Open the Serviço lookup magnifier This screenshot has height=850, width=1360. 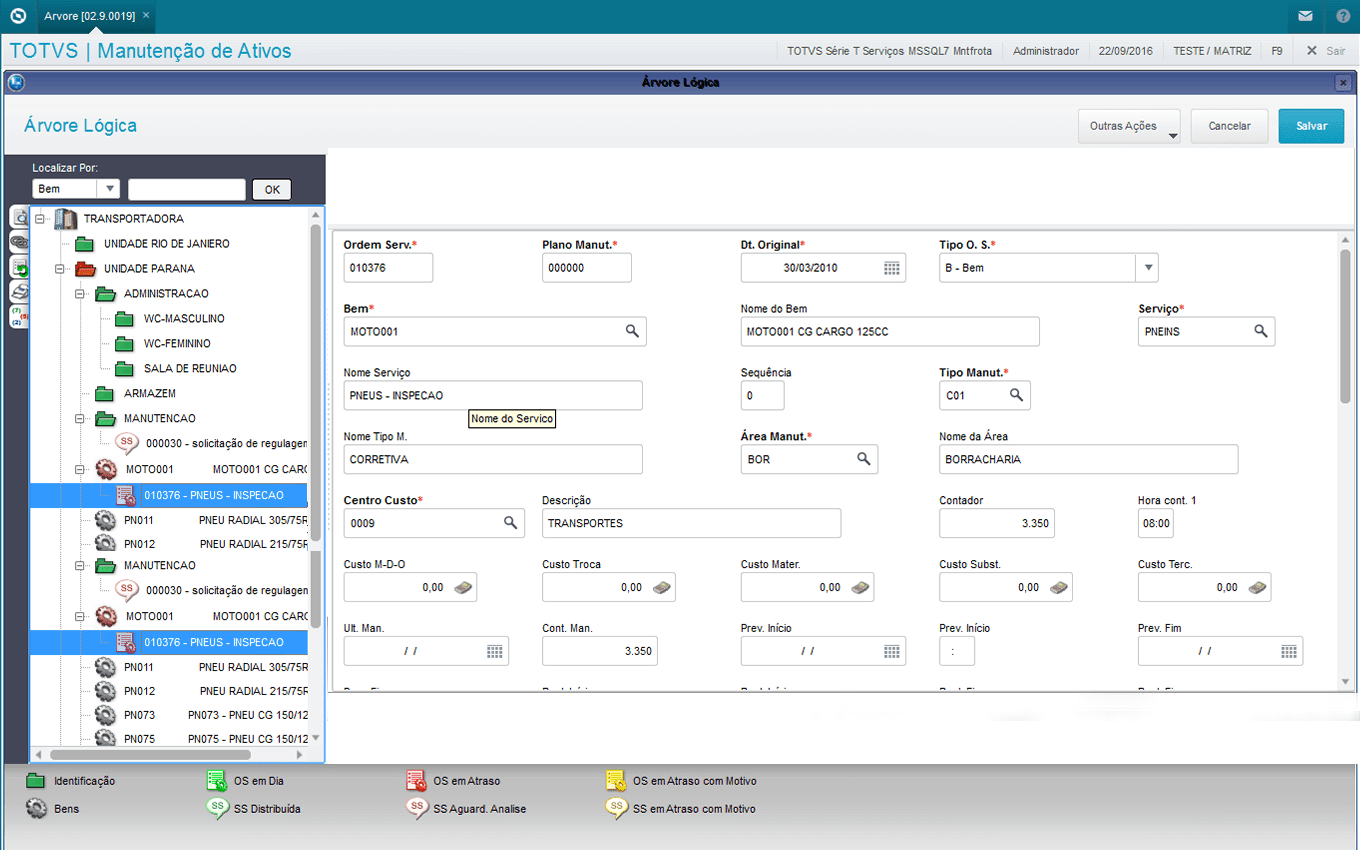pos(1261,331)
